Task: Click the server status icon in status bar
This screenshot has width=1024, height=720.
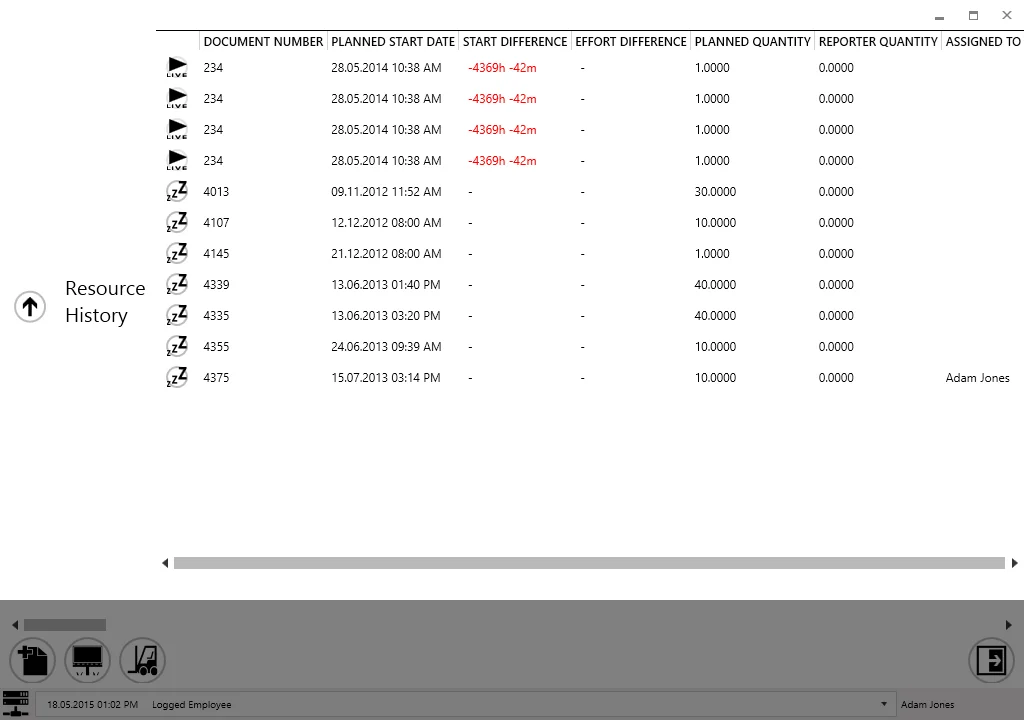Action: (15, 704)
